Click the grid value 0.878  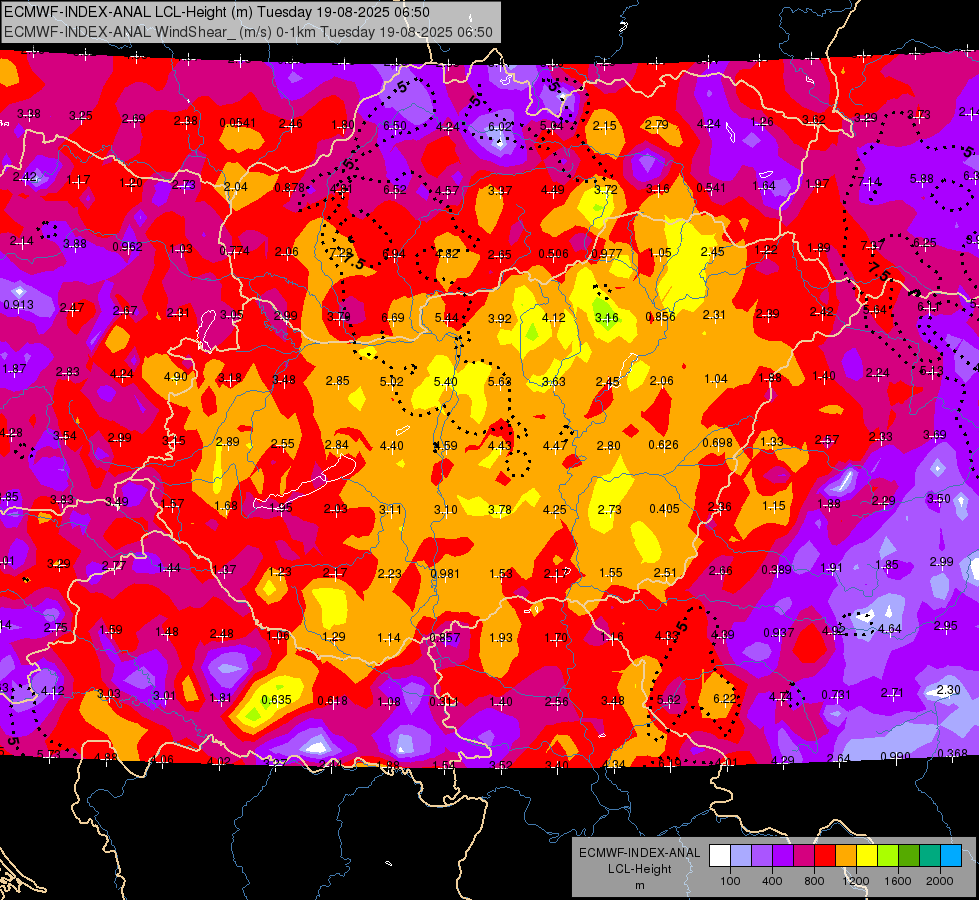pos(290,187)
